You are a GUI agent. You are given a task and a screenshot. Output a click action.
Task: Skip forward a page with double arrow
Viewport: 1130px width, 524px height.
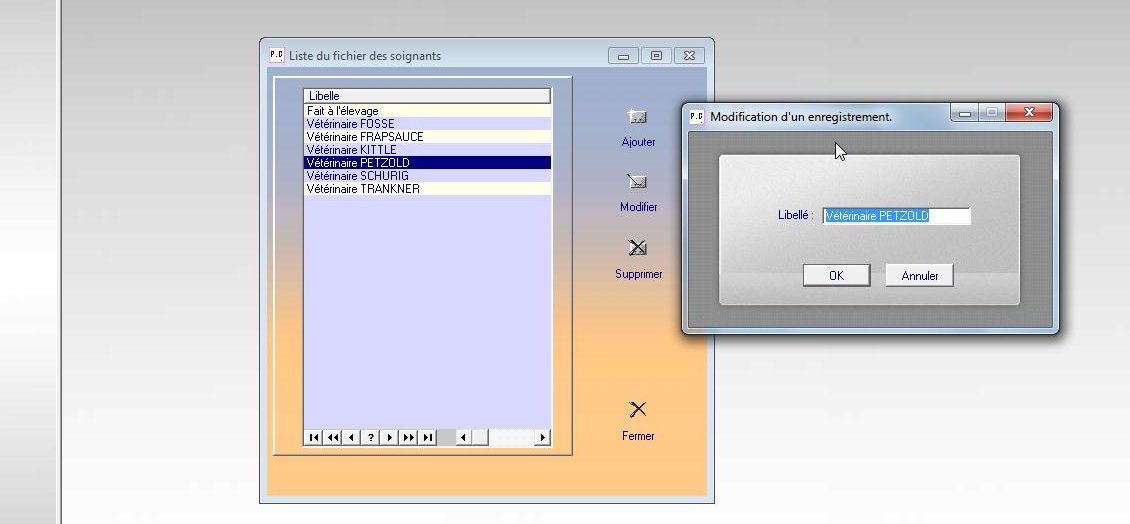tap(408, 437)
